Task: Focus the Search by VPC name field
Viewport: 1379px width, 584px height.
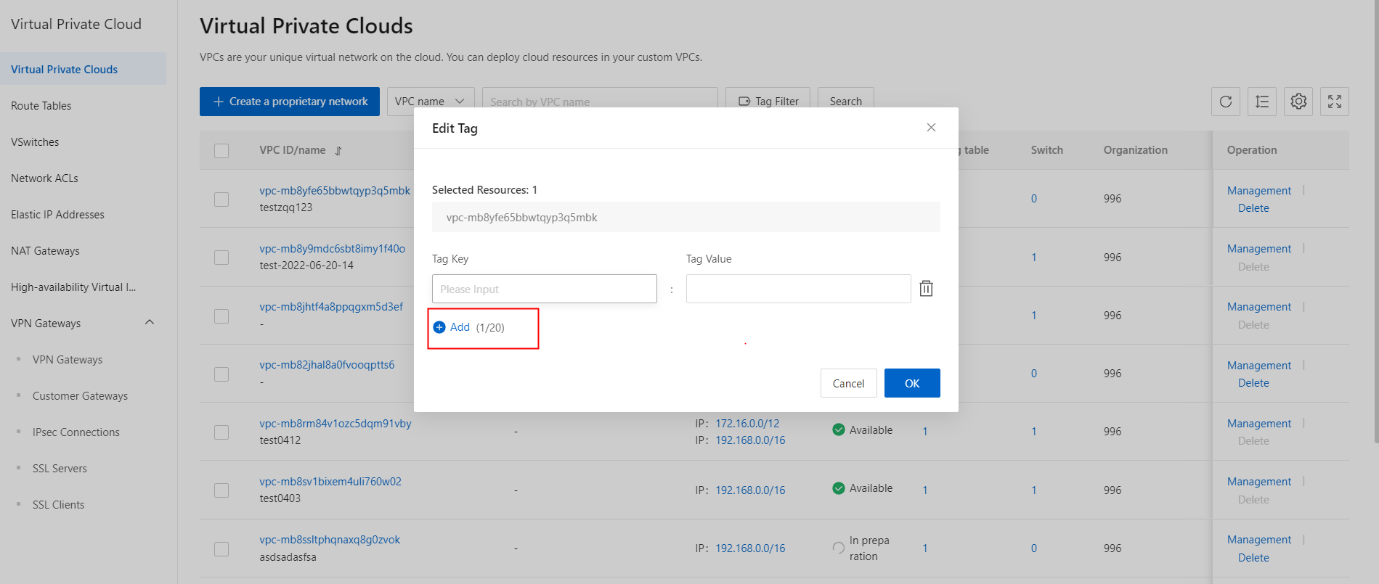Action: tap(600, 101)
